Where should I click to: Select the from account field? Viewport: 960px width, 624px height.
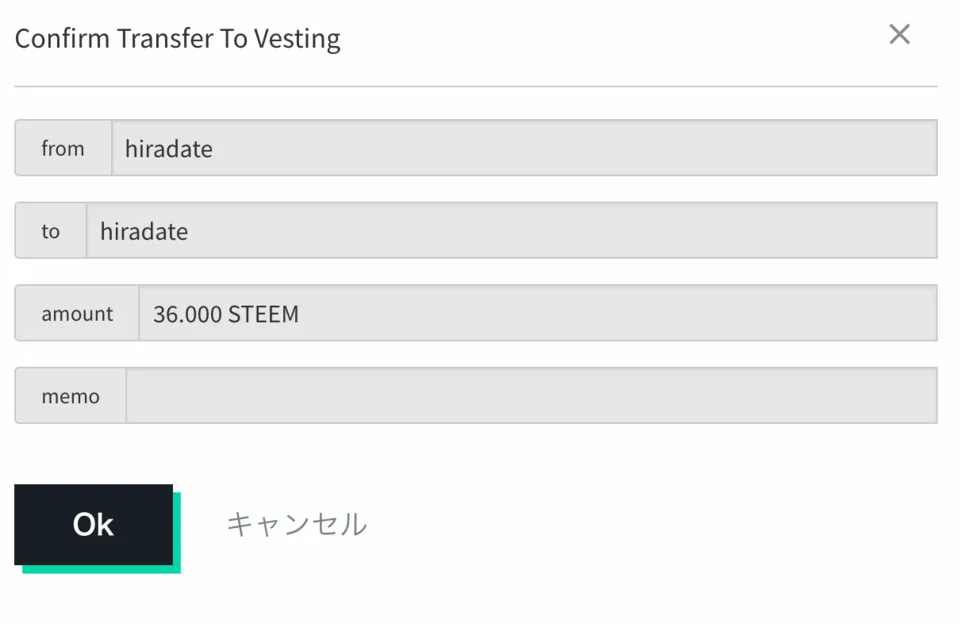(x=524, y=148)
